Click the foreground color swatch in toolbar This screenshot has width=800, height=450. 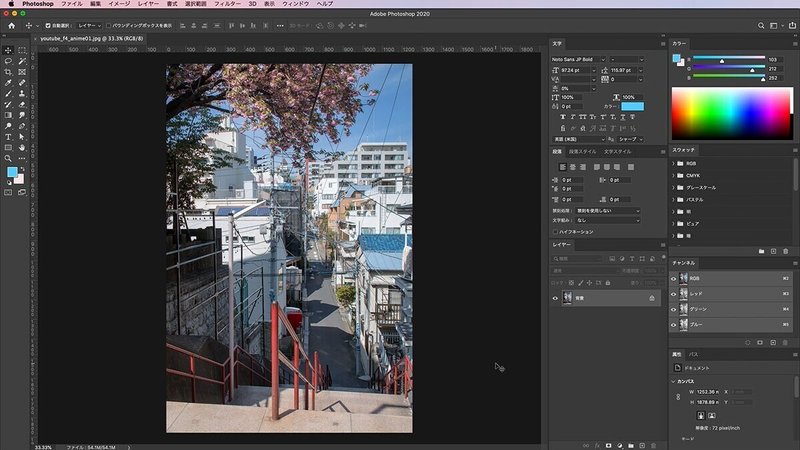(12, 172)
